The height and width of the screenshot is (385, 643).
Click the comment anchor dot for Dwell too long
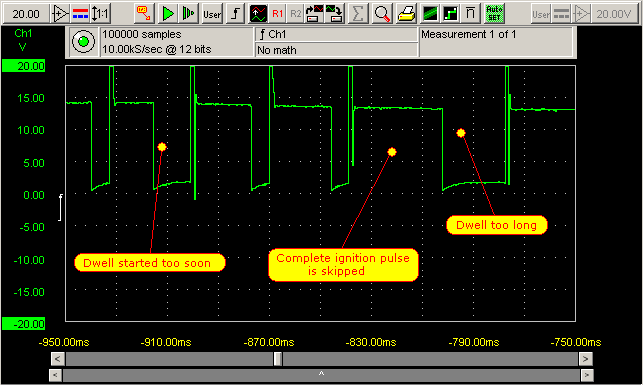tap(461, 133)
